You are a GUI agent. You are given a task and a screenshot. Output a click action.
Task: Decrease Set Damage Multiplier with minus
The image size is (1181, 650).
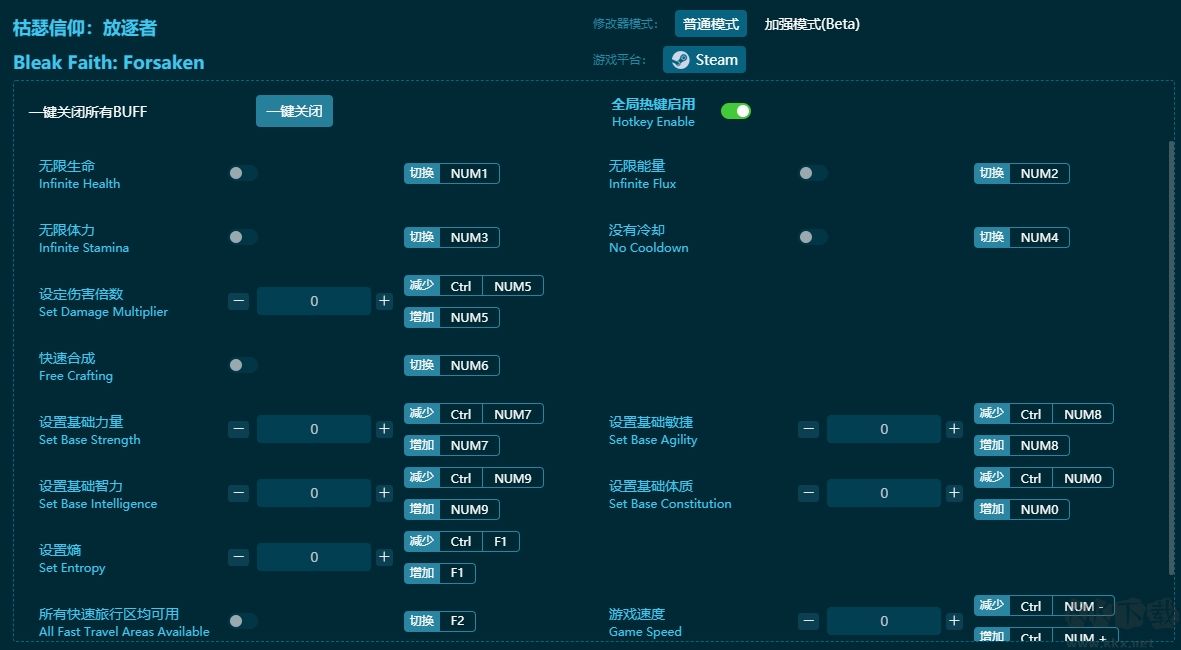pos(239,301)
